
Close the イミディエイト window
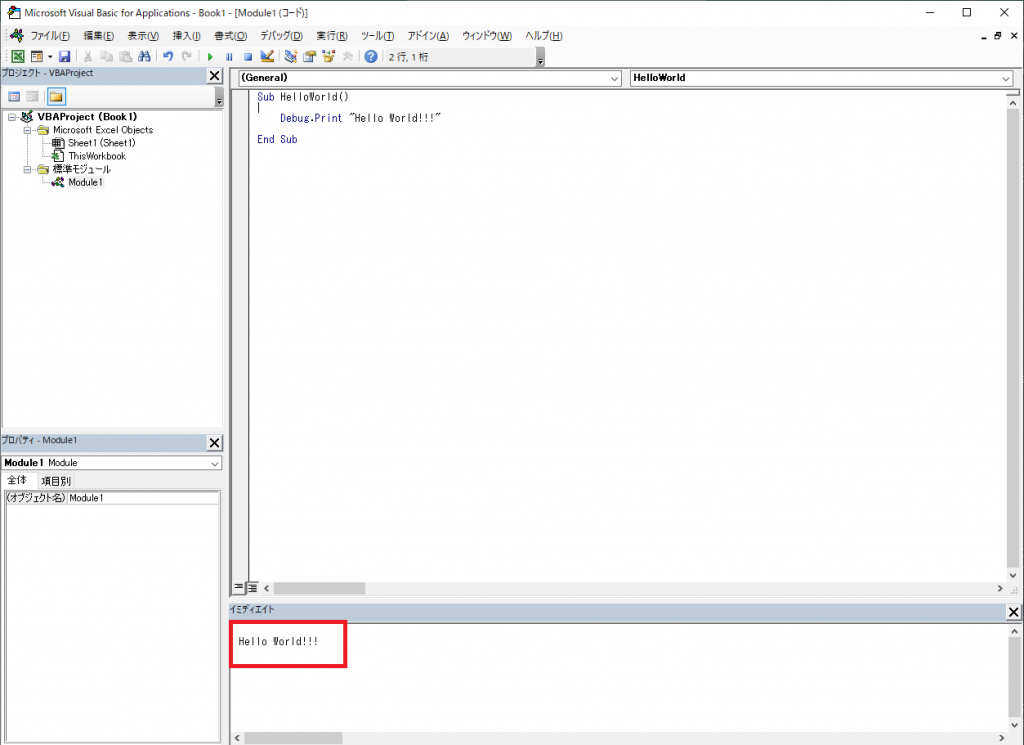pyautogui.click(x=1013, y=612)
